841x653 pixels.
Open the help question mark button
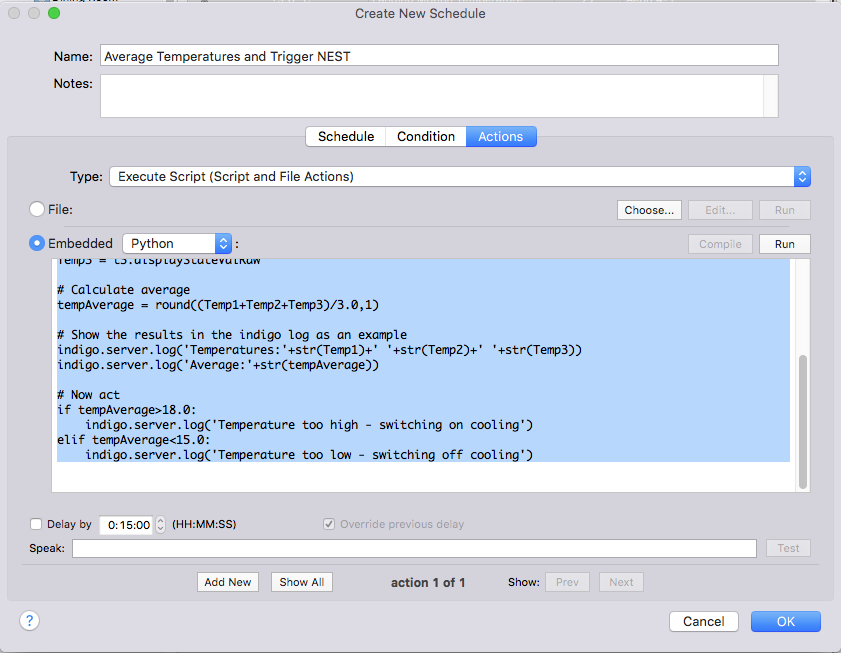29,621
